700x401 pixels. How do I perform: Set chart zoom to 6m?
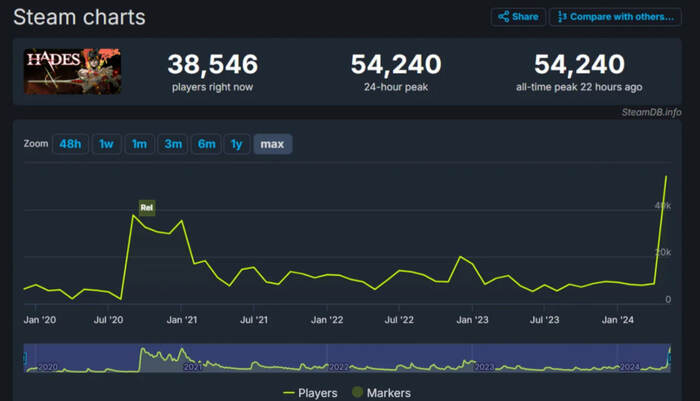click(206, 144)
